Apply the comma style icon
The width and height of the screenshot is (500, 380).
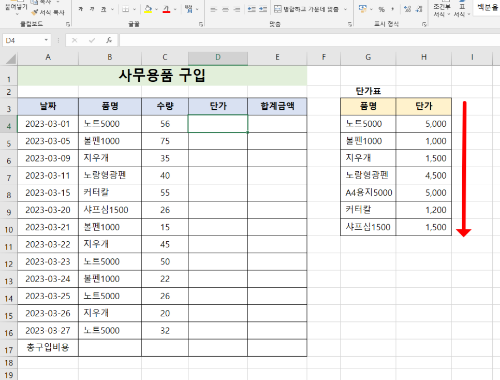(393, 9)
